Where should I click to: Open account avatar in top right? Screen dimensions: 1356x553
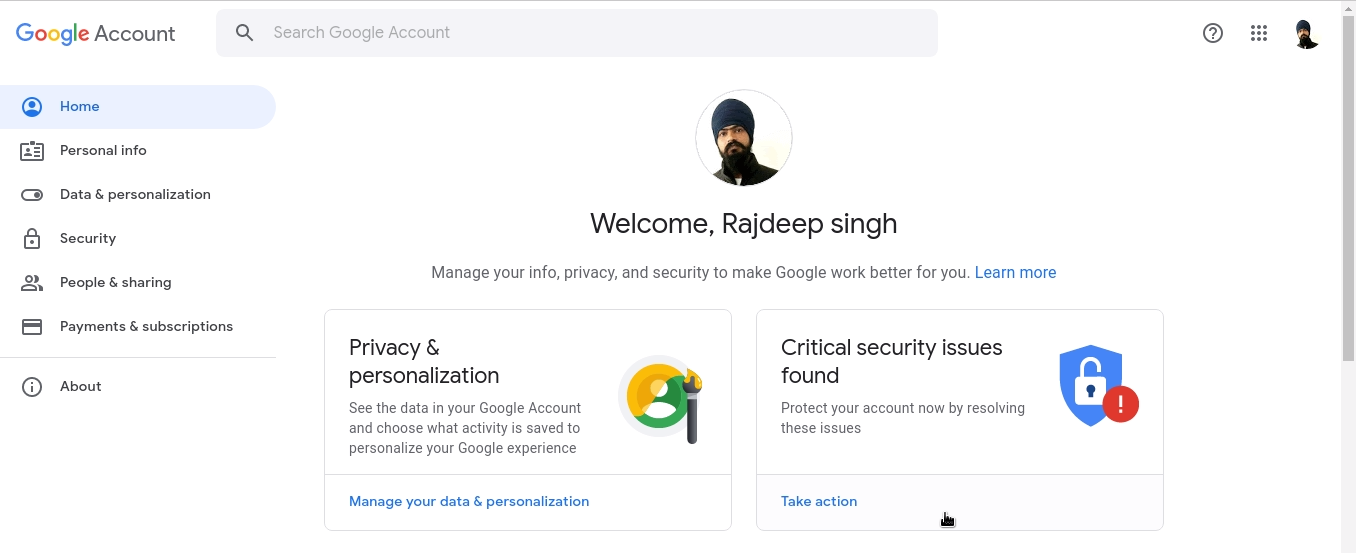pyautogui.click(x=1306, y=33)
